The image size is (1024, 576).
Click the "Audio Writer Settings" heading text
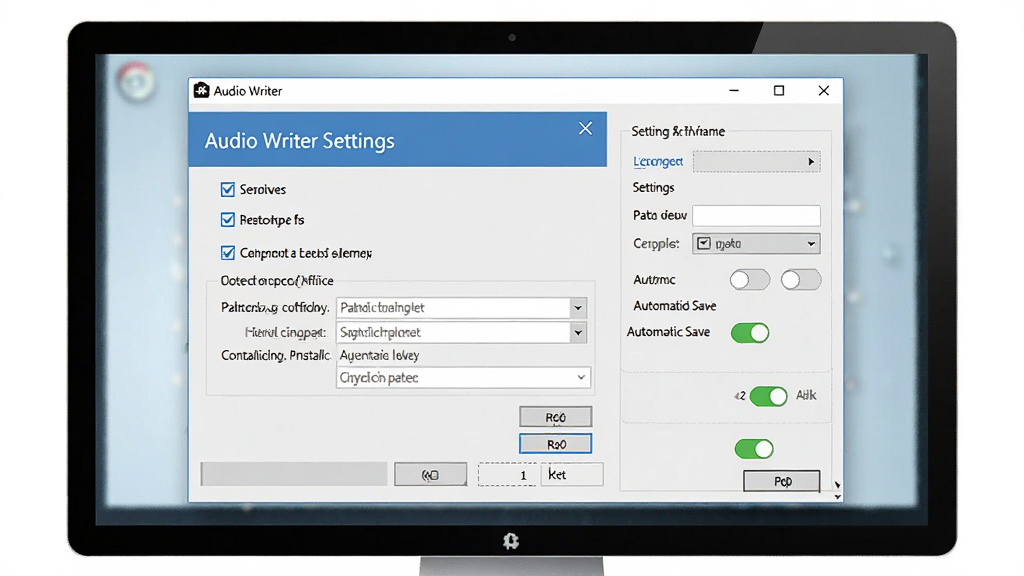300,141
